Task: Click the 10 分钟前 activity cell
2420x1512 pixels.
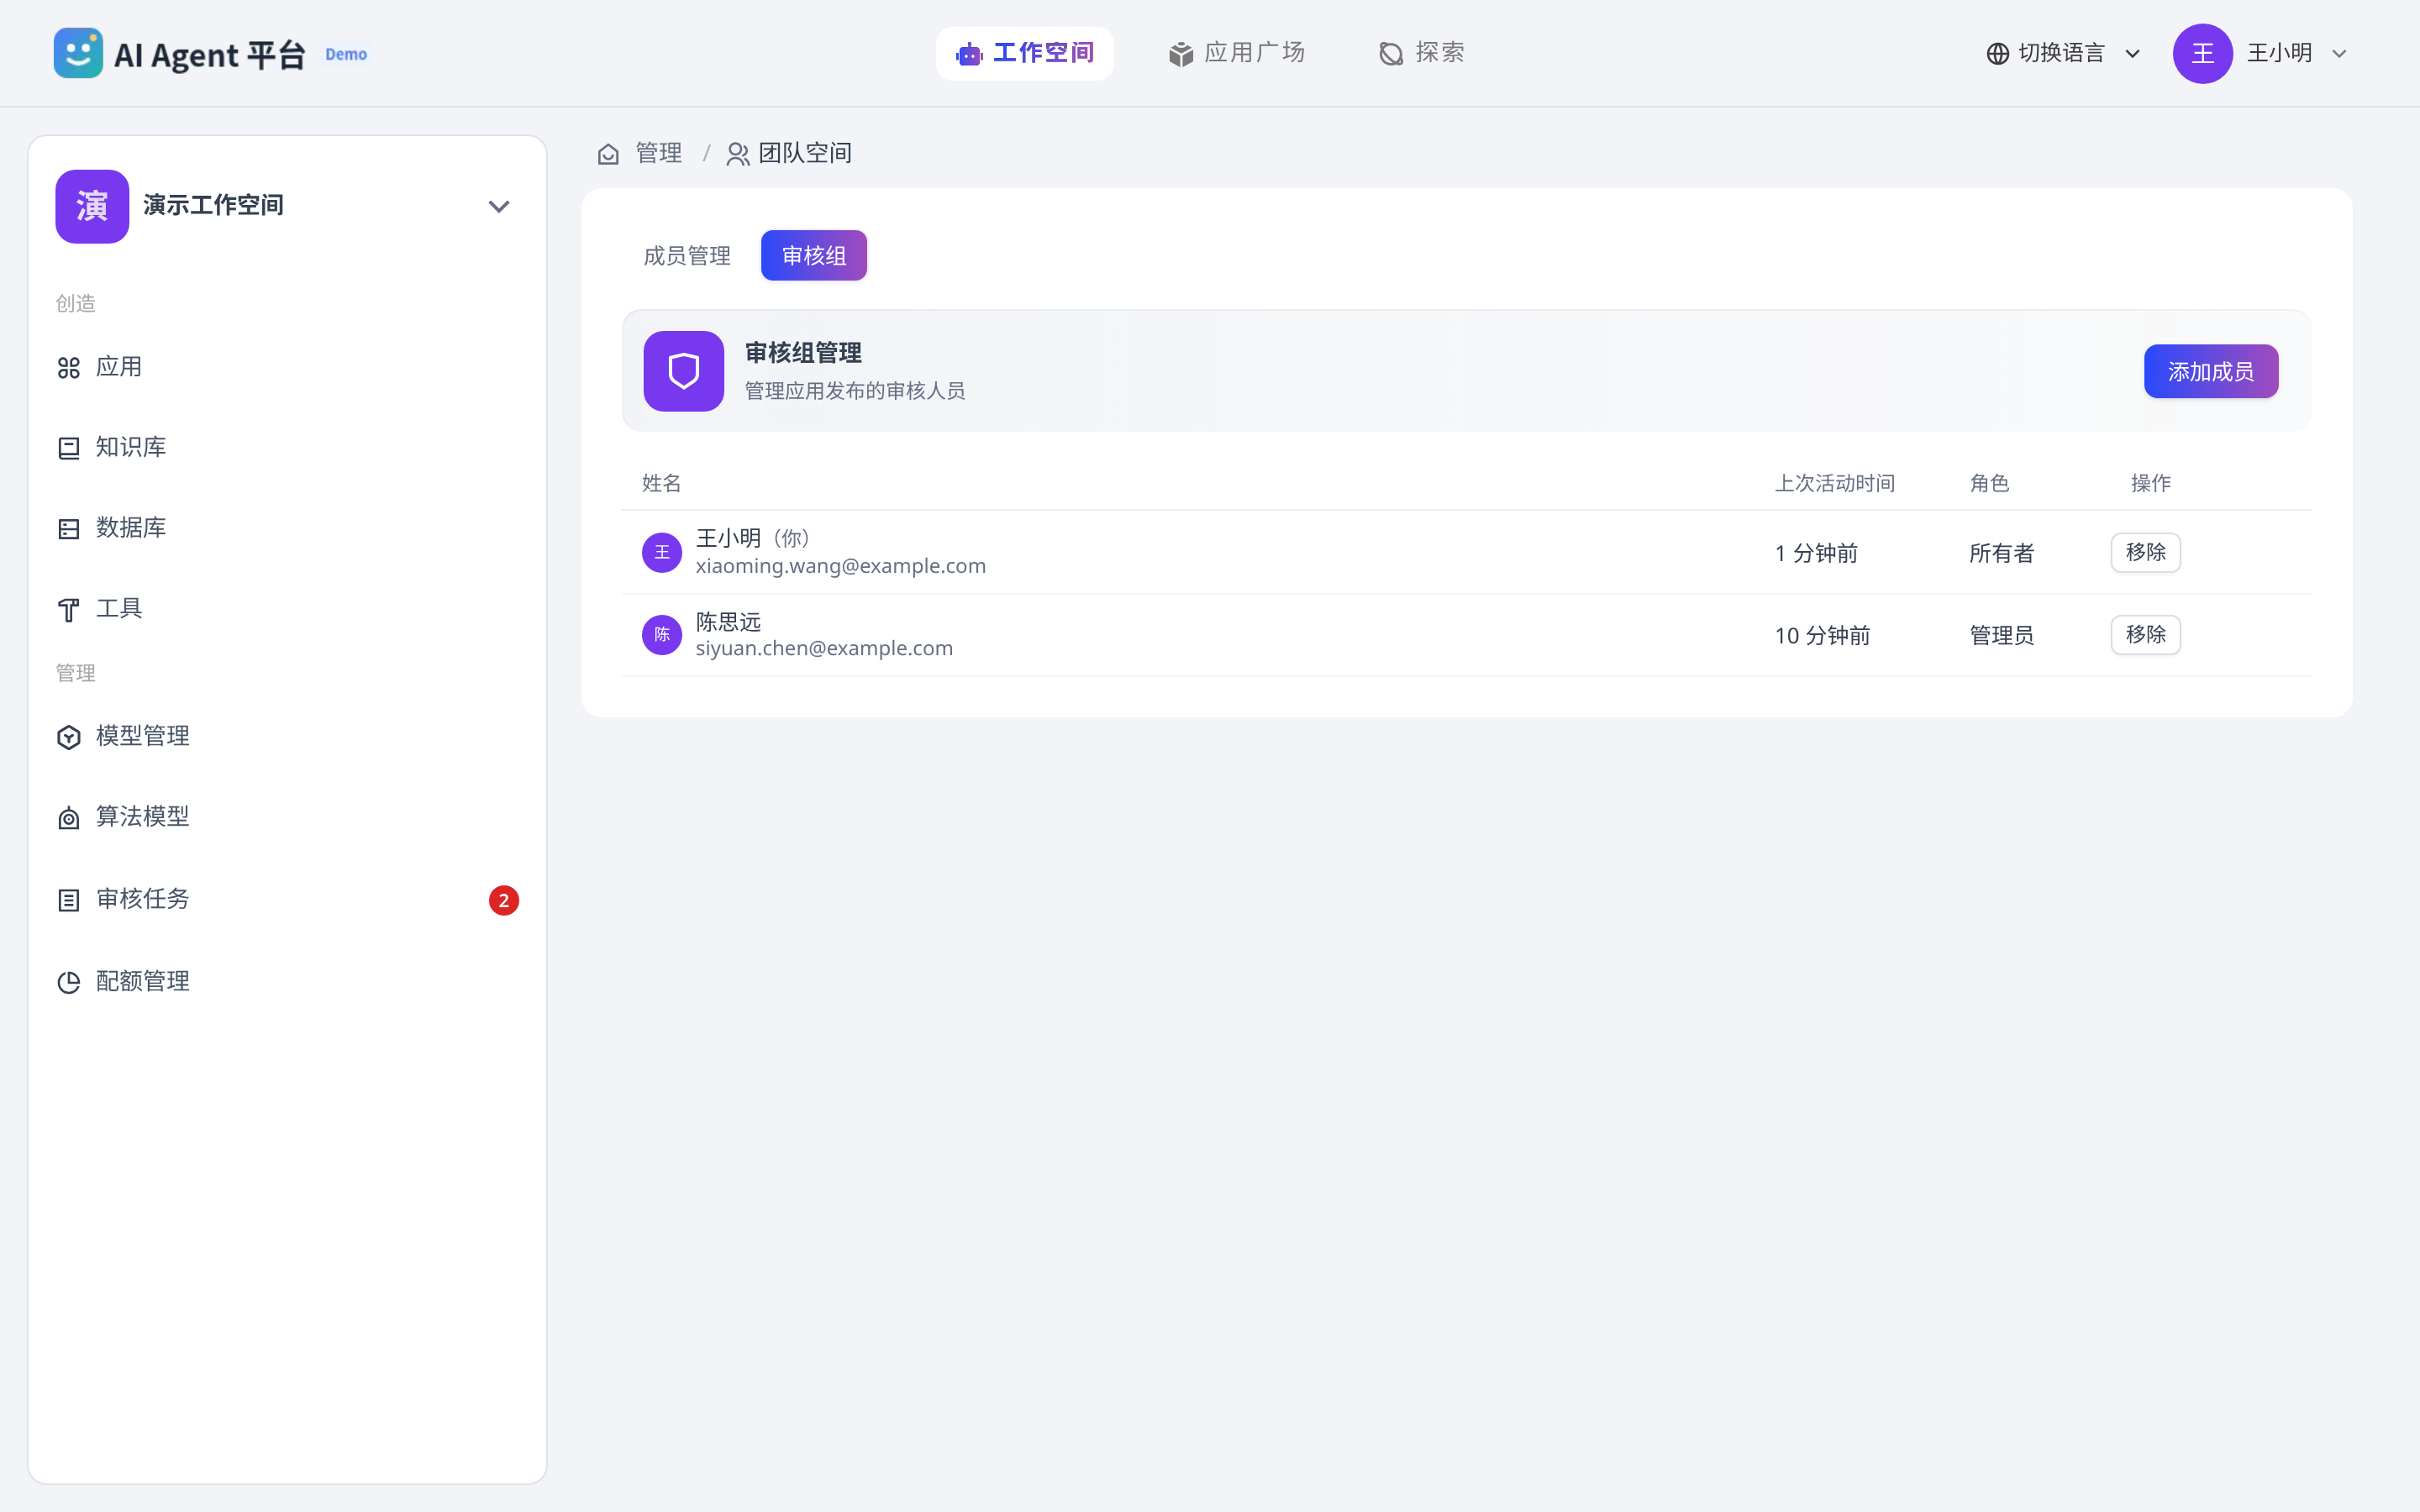Action: (1823, 636)
